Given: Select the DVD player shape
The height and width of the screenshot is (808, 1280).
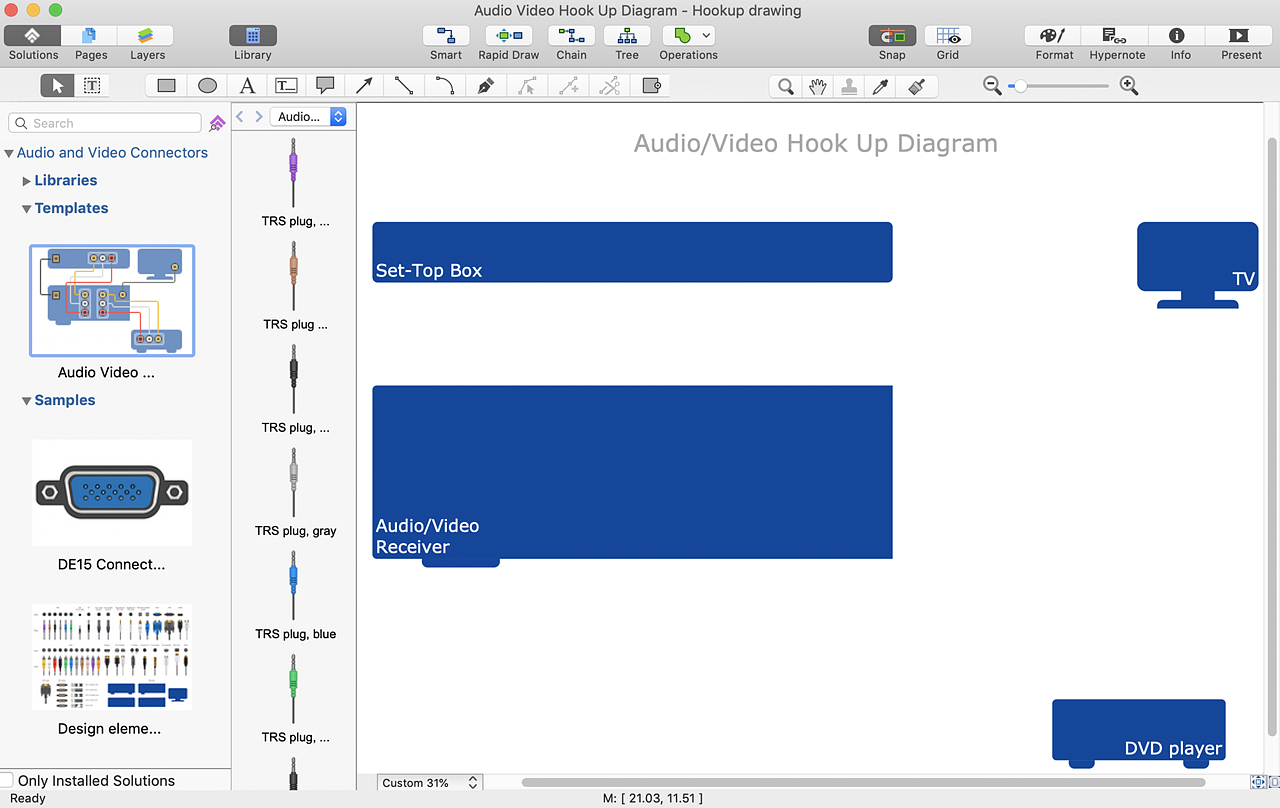Looking at the screenshot, I should point(1138,733).
